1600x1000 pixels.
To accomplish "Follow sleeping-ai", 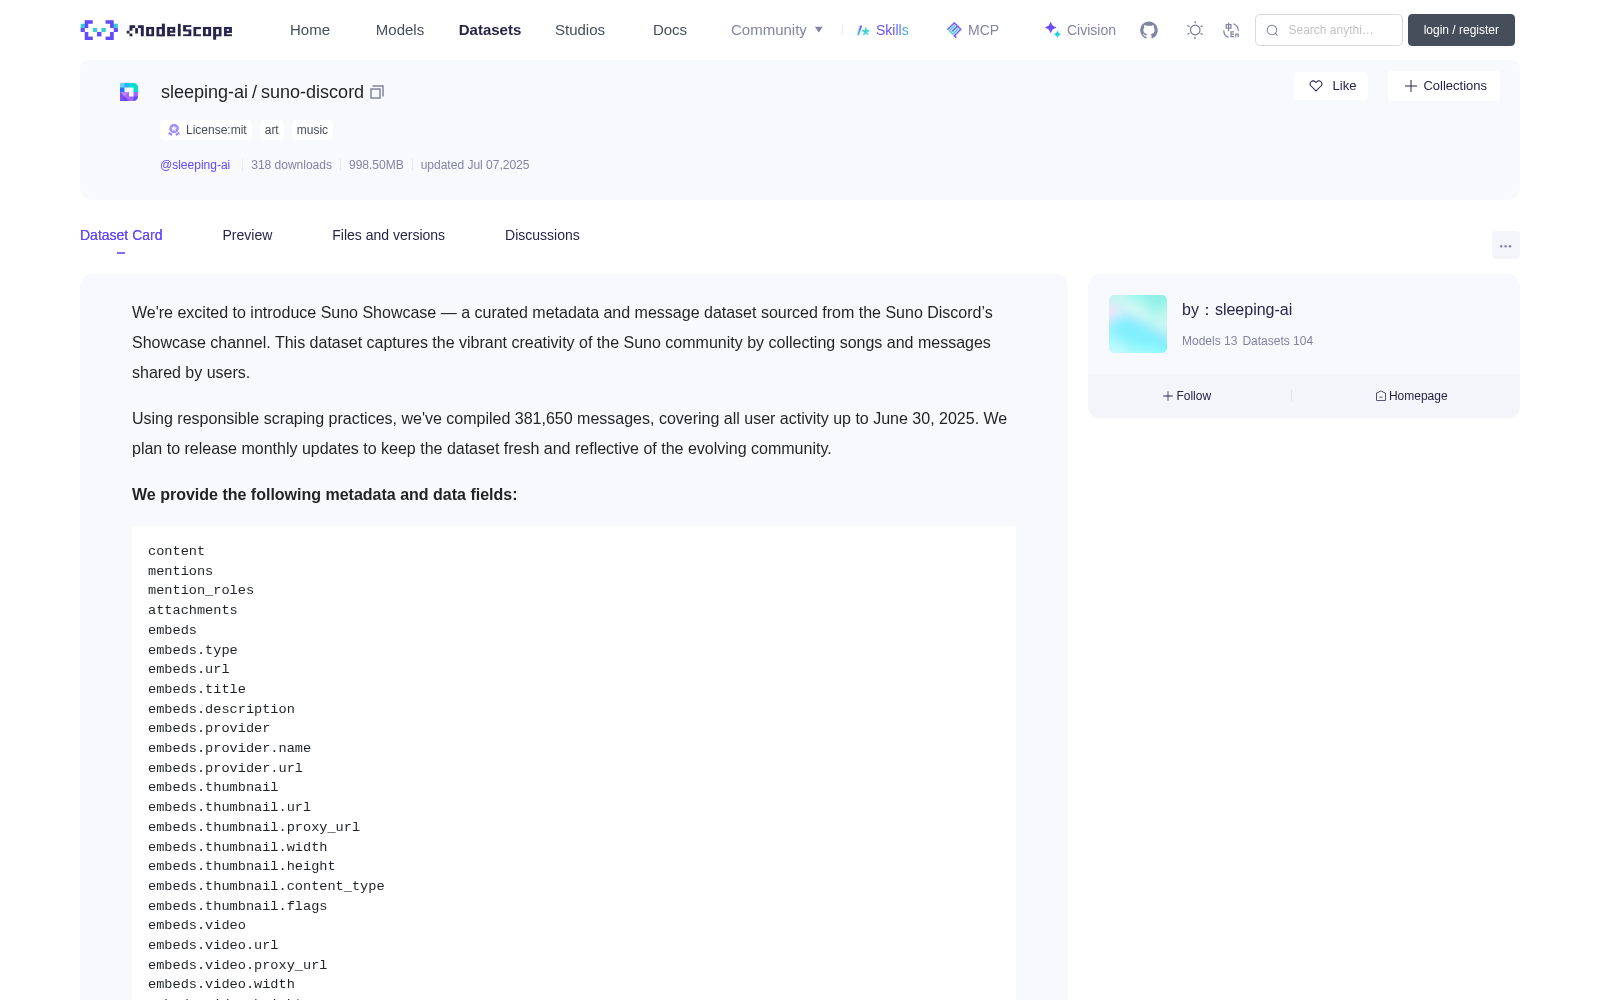I will click(x=1187, y=396).
